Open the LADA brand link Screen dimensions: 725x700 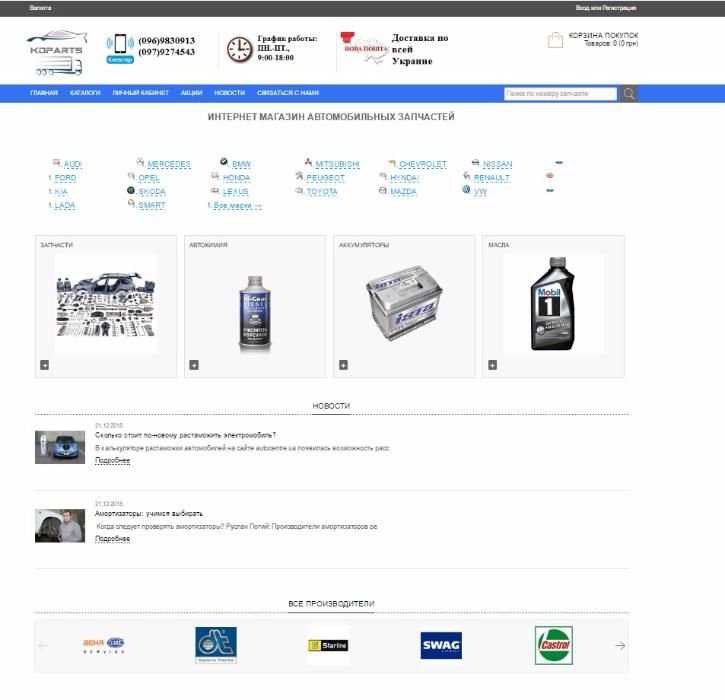point(65,205)
